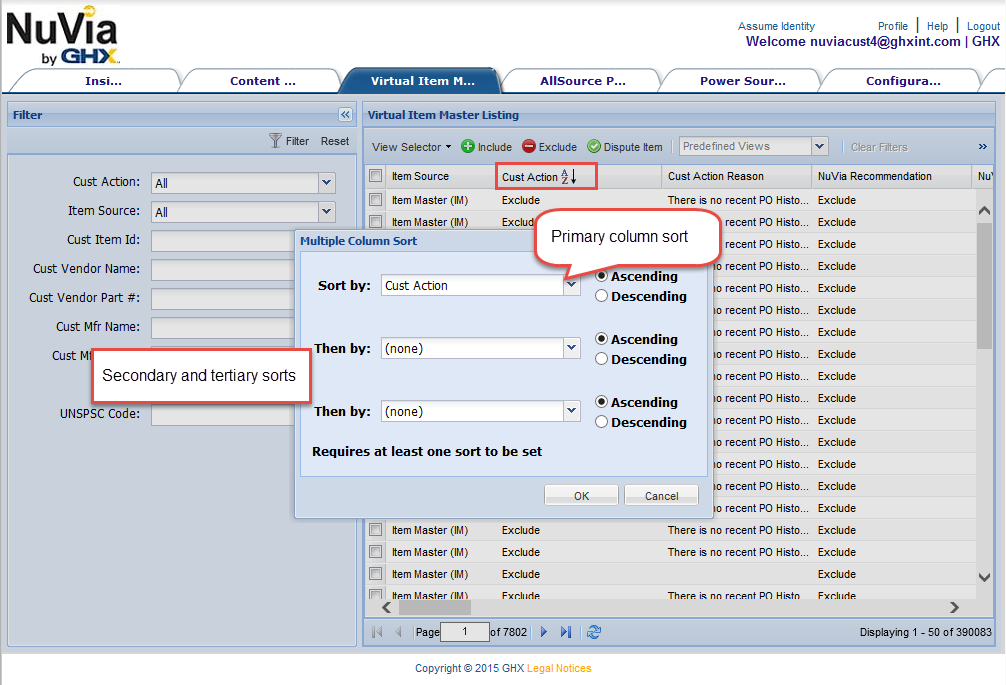
Task: Click the red Exclude minus icon
Action: pyautogui.click(x=529, y=146)
